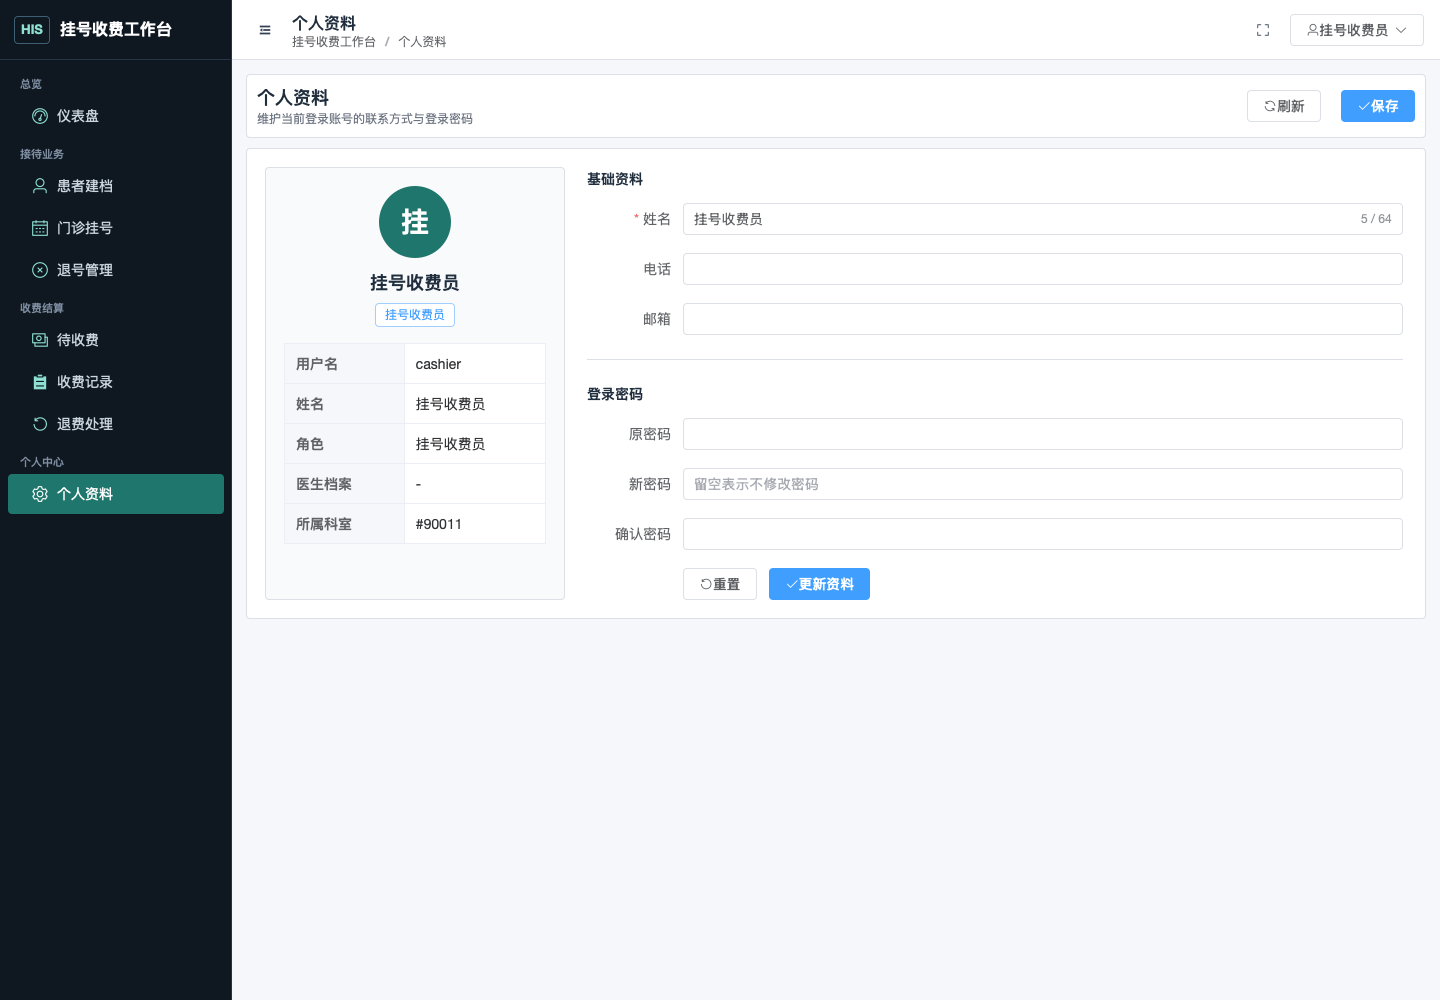This screenshot has width=1440, height=1000.
Task: Click the 登录密码 section heading
Action: click(x=615, y=394)
